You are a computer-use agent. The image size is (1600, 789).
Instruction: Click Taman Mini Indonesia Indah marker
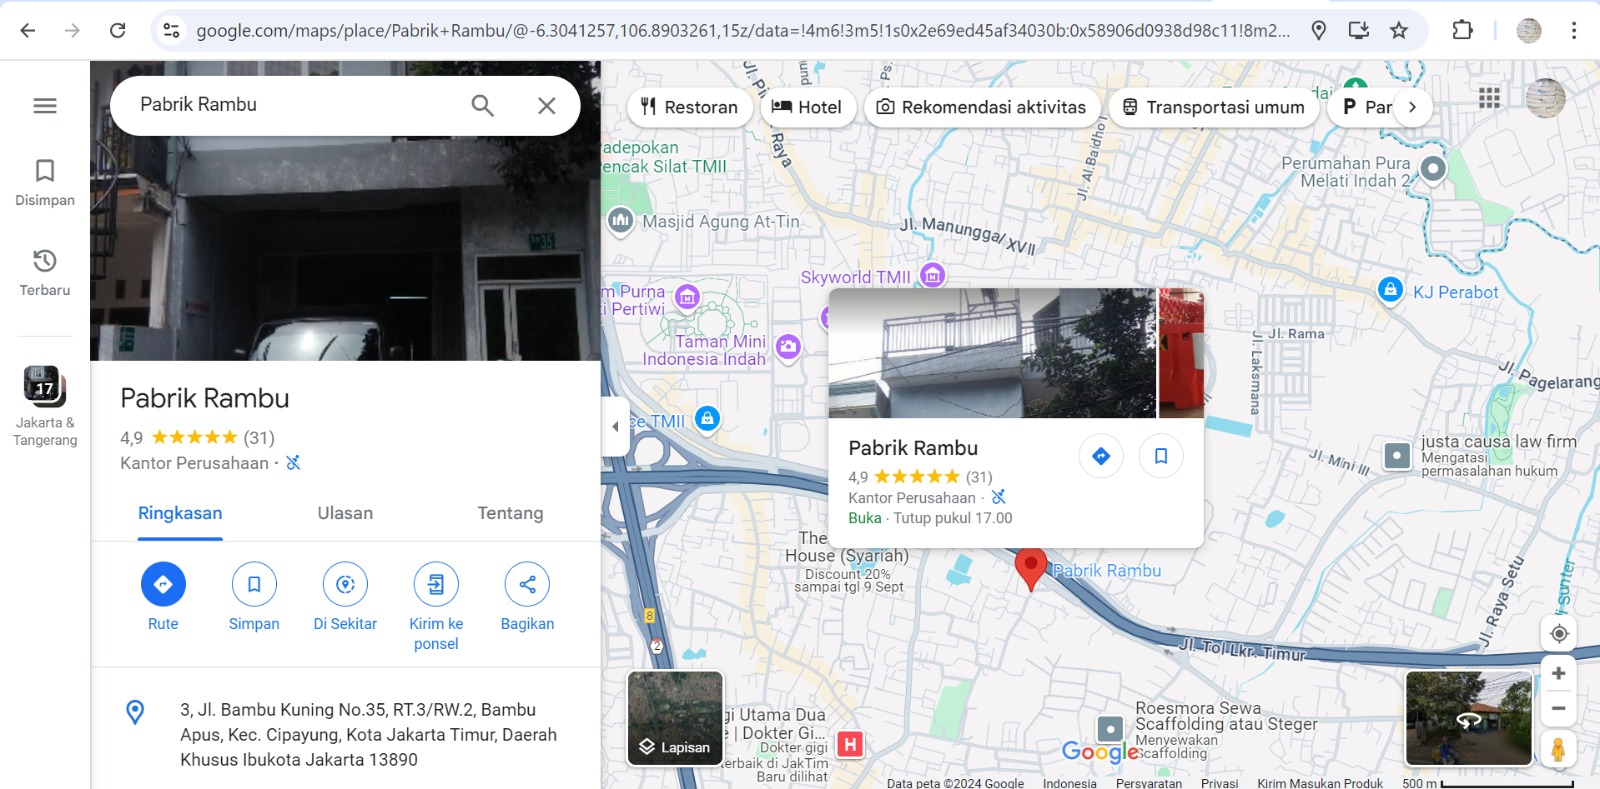(x=788, y=347)
